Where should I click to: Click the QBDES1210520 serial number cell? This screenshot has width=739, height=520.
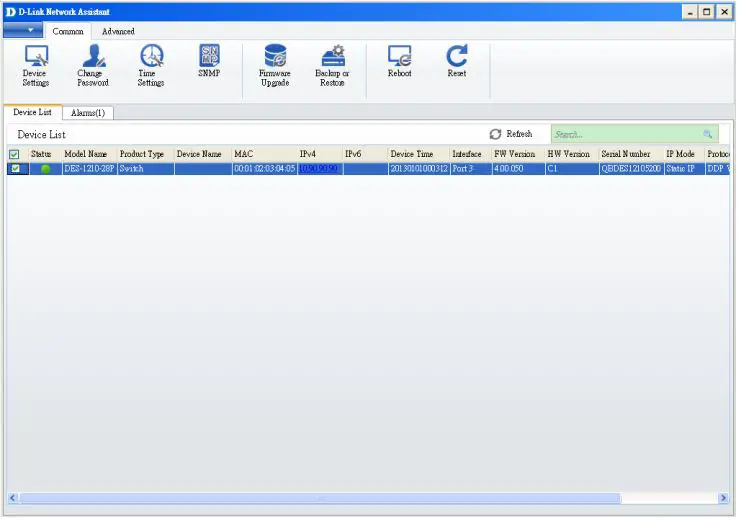(x=632, y=169)
